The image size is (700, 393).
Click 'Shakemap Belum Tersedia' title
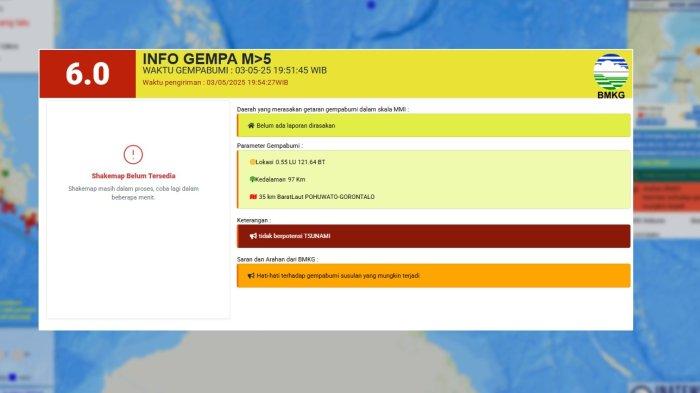[x=133, y=176]
